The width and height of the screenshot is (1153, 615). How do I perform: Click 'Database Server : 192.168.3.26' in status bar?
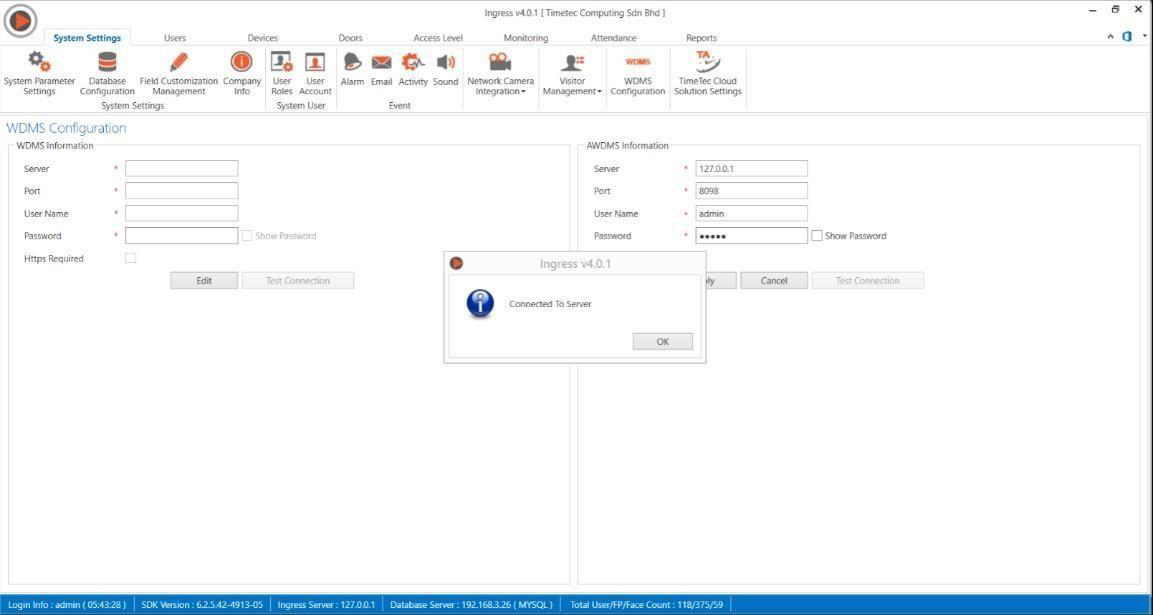(x=471, y=605)
